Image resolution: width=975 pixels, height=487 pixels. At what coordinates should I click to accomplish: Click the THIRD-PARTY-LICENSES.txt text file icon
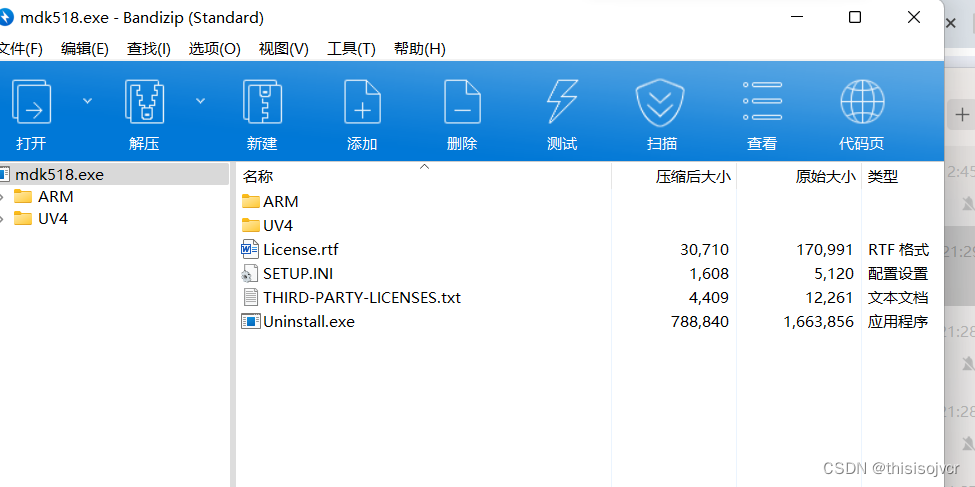click(250, 297)
